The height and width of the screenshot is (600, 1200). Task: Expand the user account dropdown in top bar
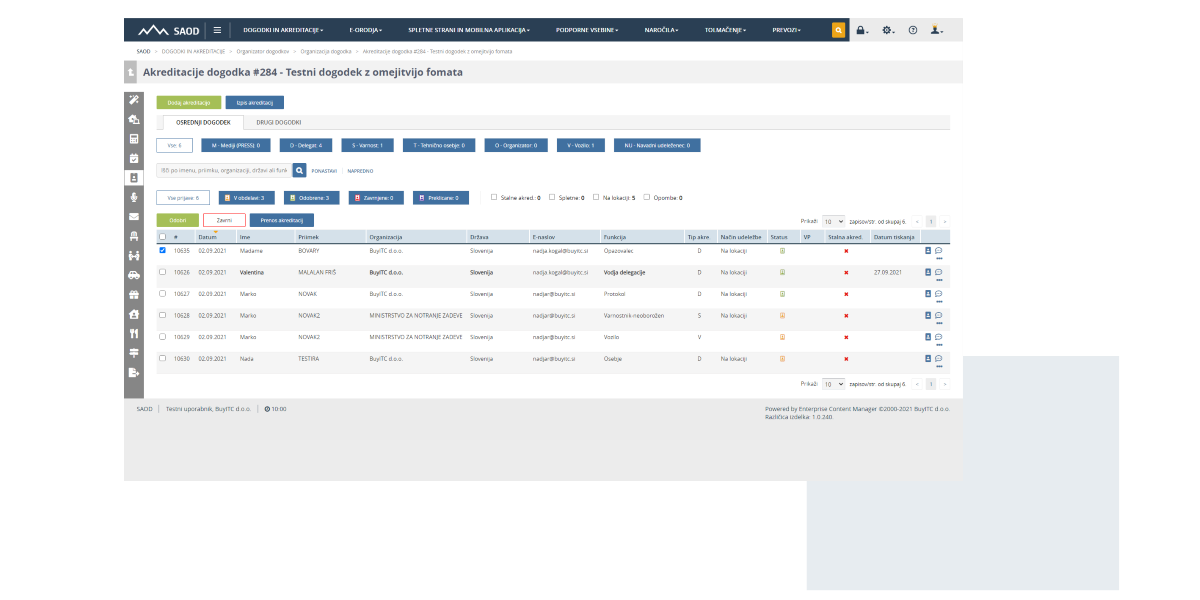936,30
